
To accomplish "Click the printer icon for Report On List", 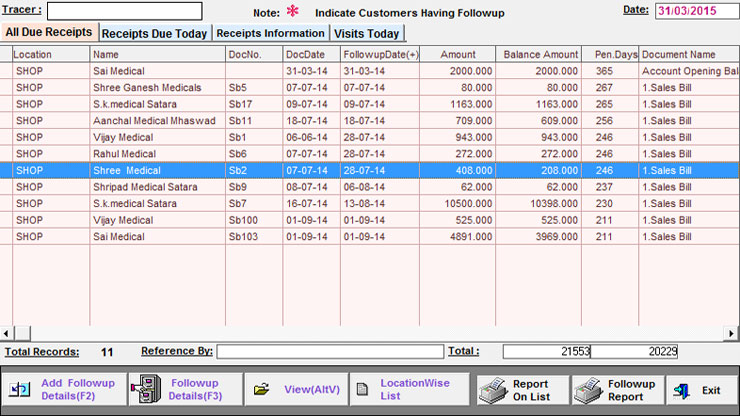I will [491, 389].
